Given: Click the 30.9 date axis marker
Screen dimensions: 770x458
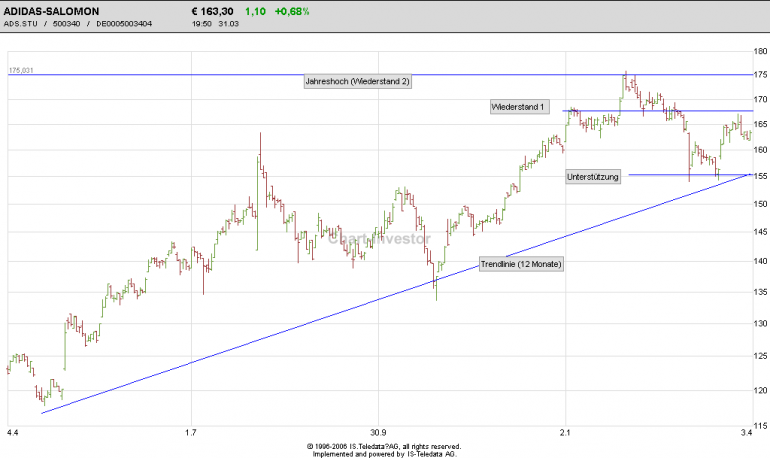Looking at the screenshot, I should [378, 432].
